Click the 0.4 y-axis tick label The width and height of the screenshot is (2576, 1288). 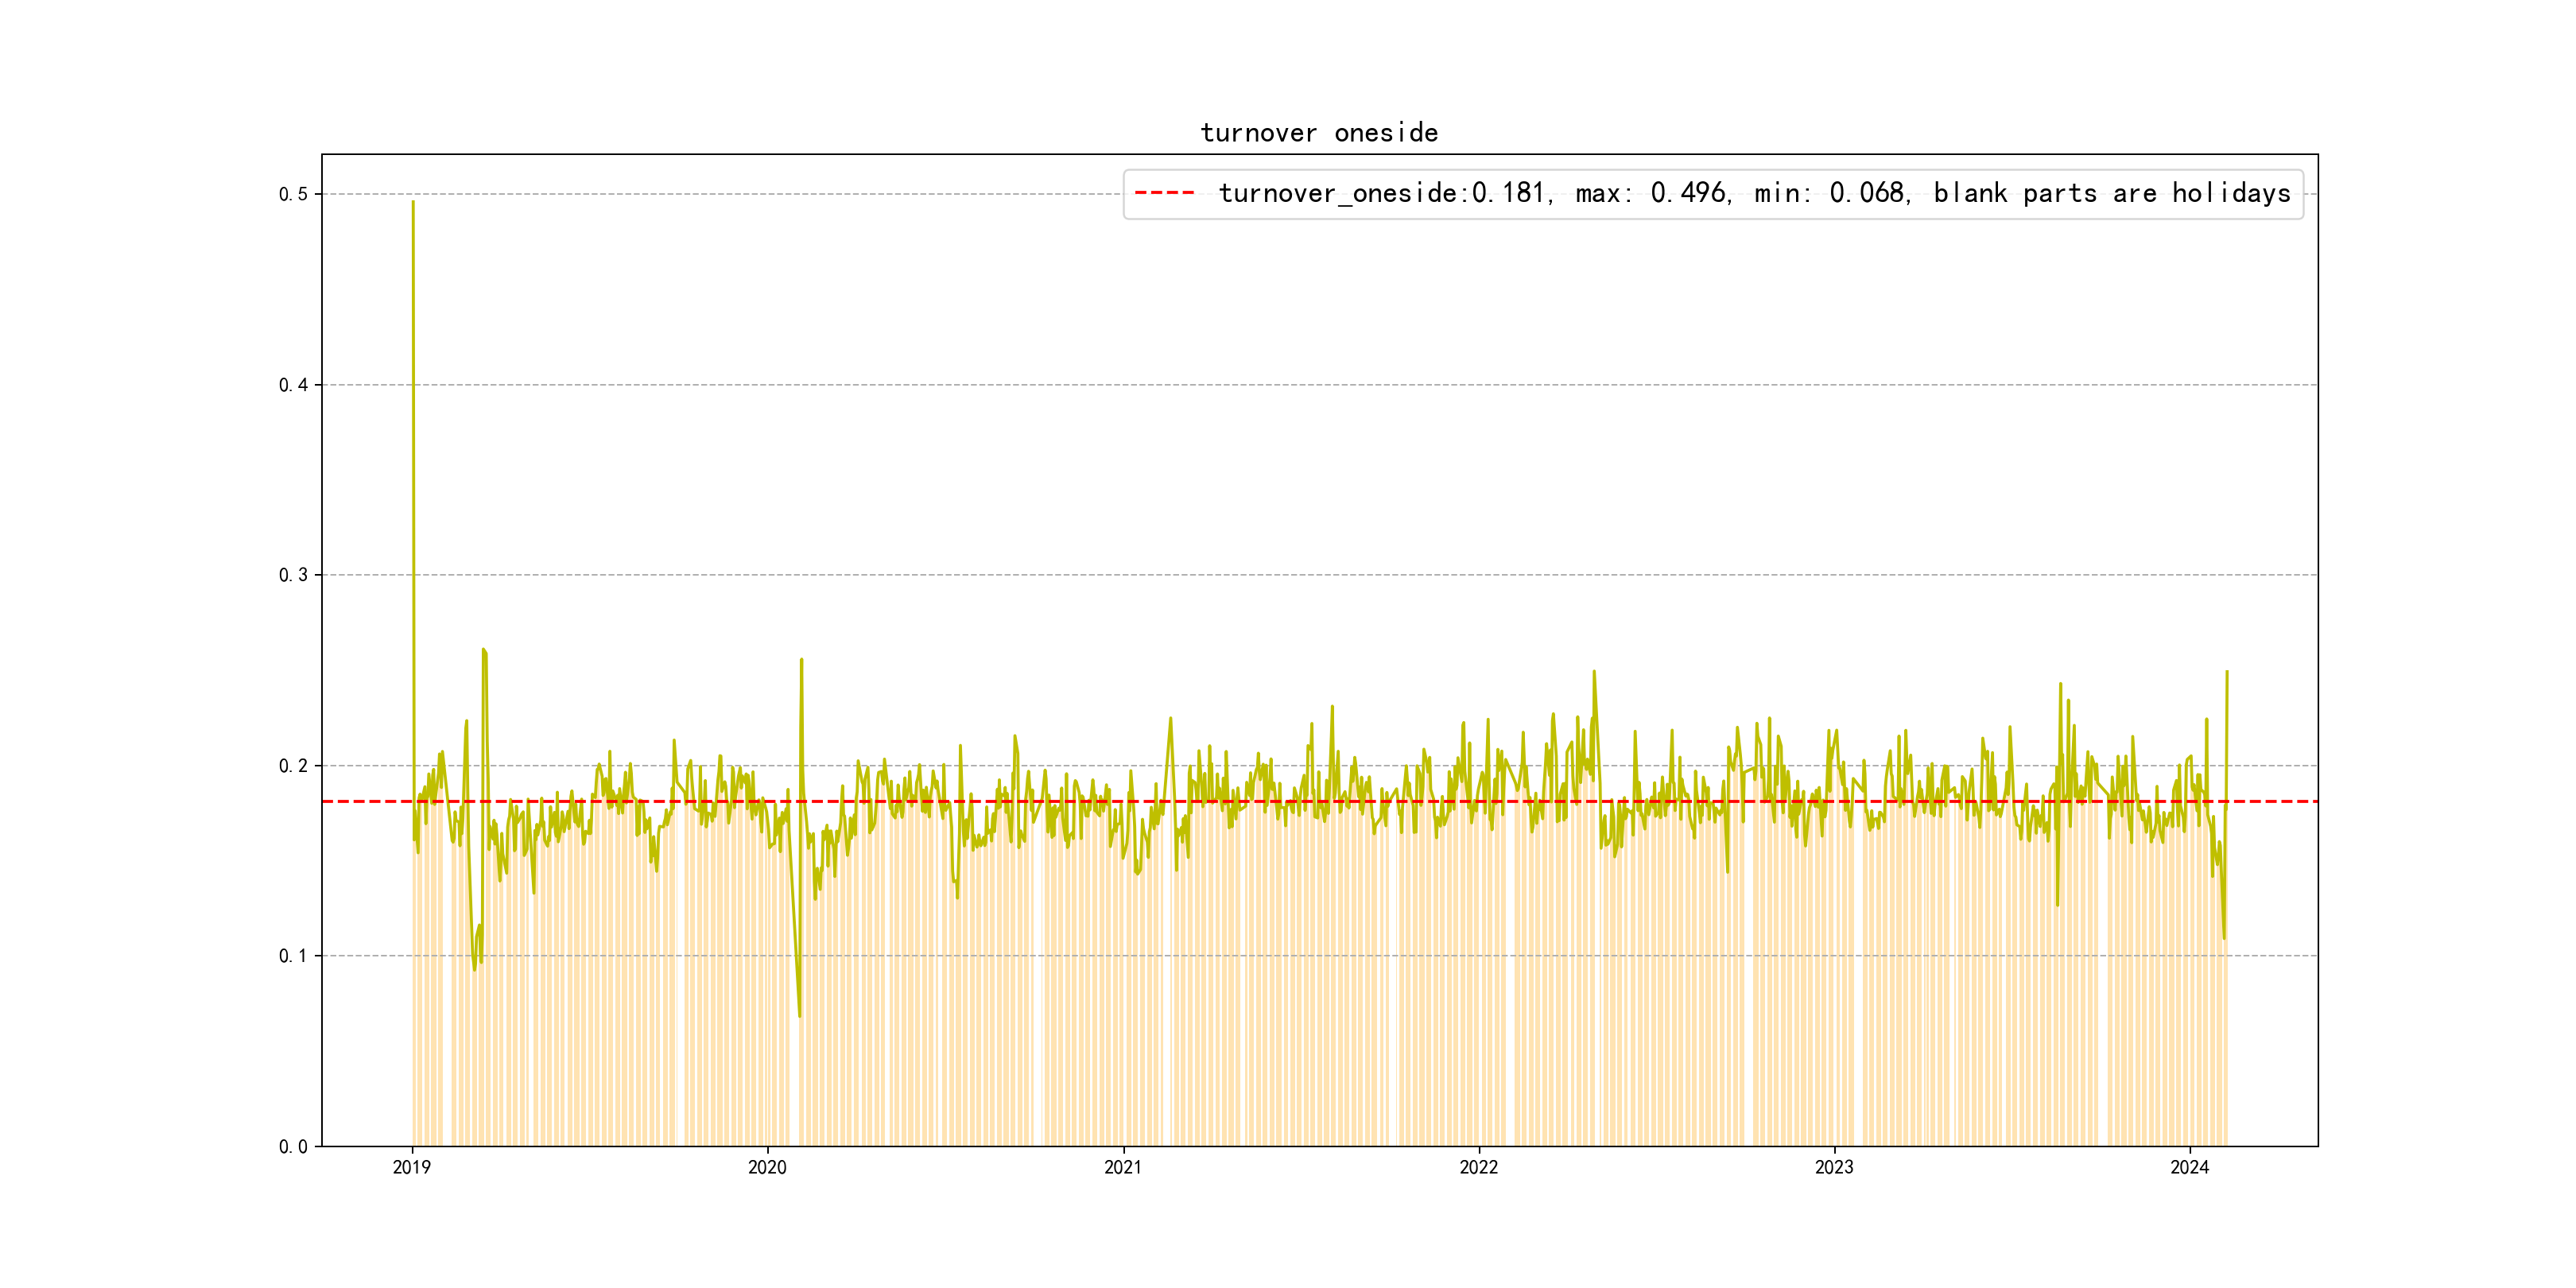(x=293, y=385)
